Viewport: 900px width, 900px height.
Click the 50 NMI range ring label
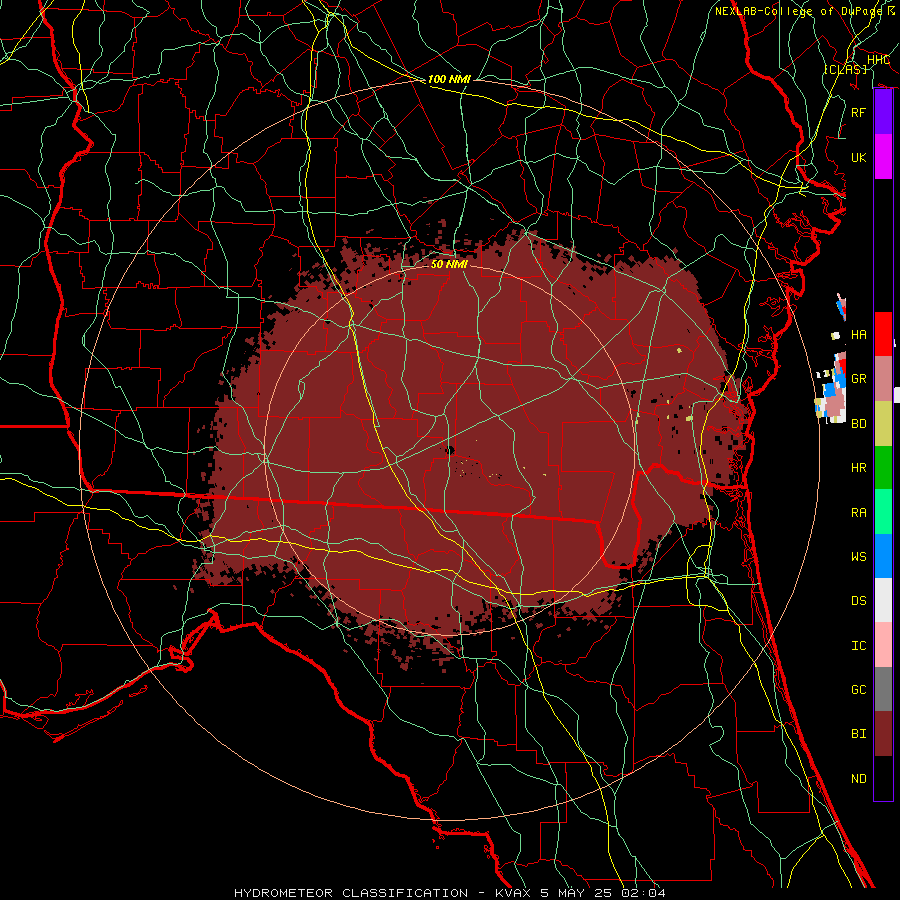pos(449,264)
